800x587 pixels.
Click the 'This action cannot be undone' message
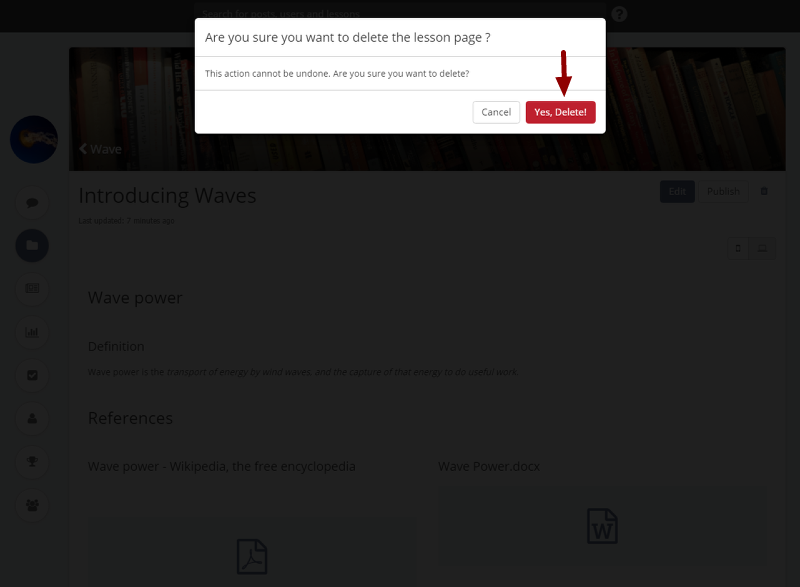(337, 73)
